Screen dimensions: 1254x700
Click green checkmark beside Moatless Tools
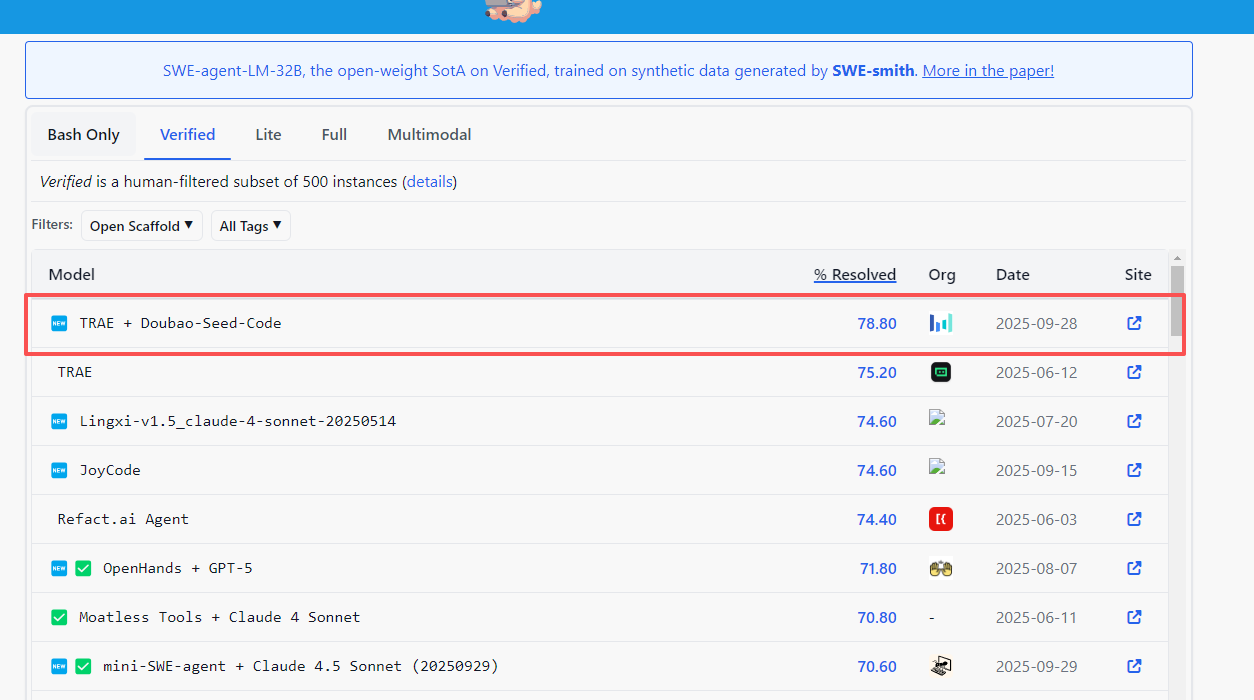pos(59,617)
